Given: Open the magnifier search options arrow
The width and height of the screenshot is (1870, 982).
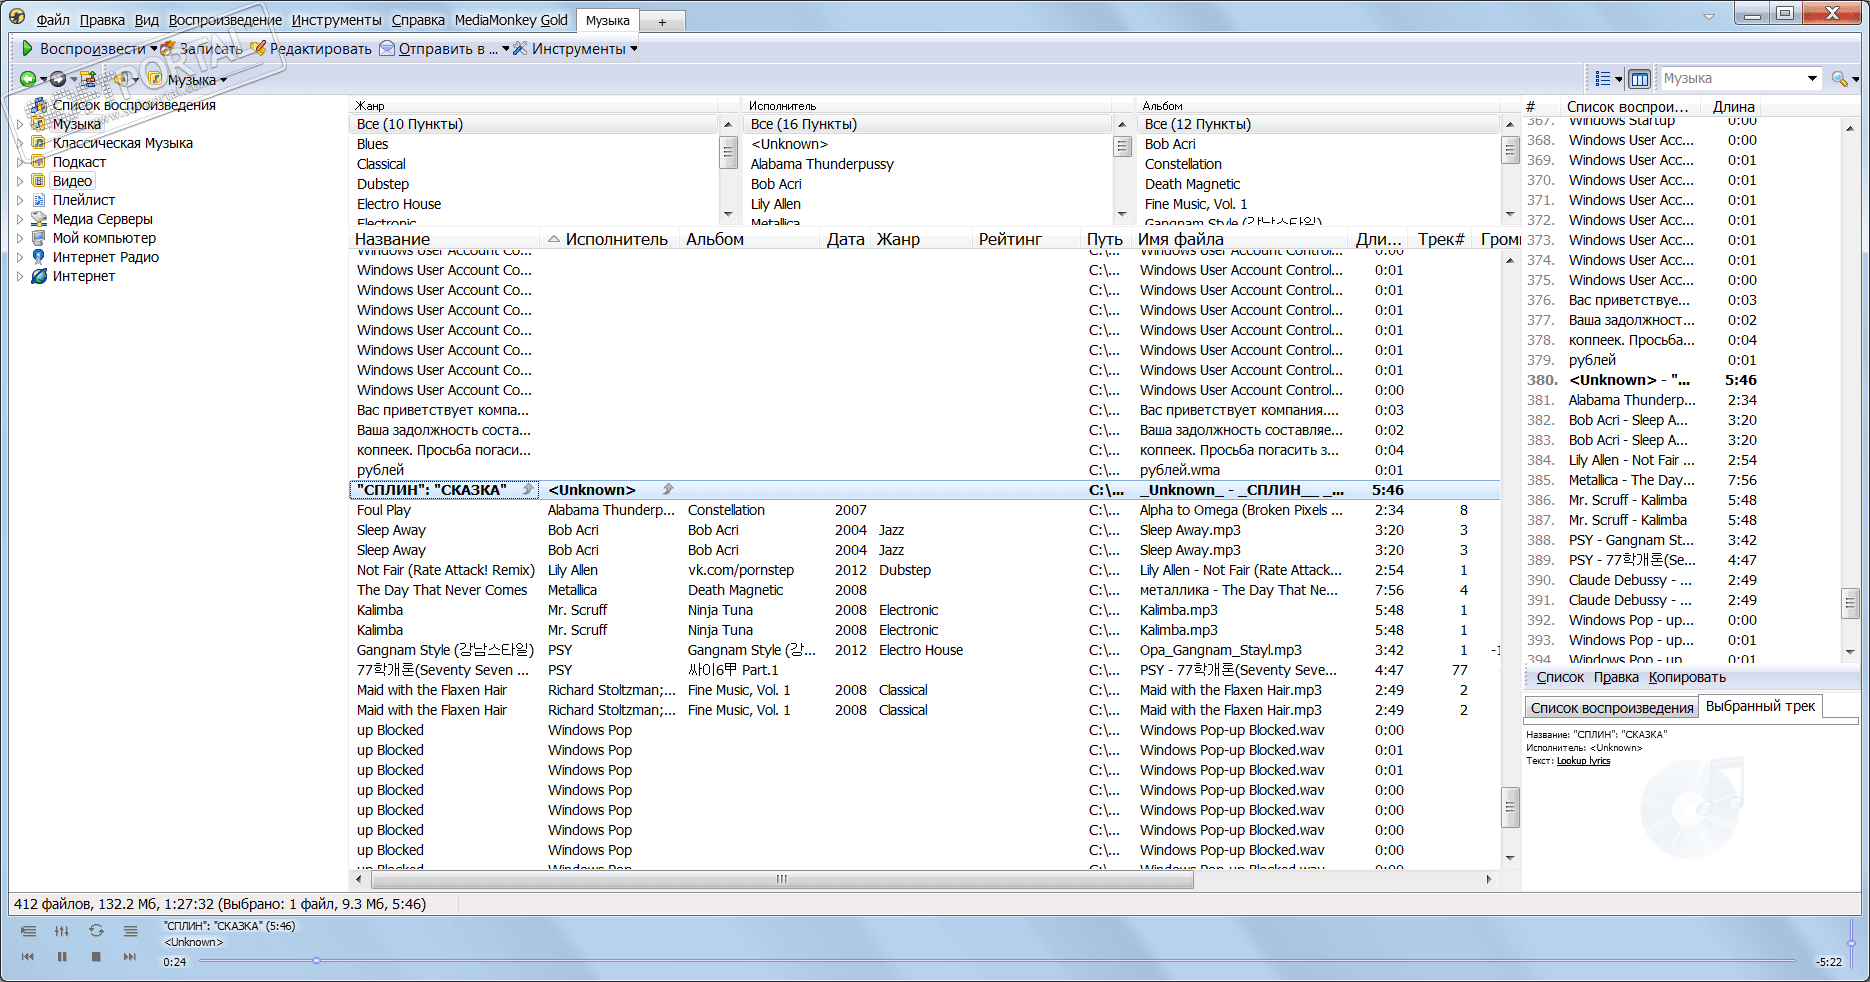Looking at the screenshot, I should (1855, 79).
